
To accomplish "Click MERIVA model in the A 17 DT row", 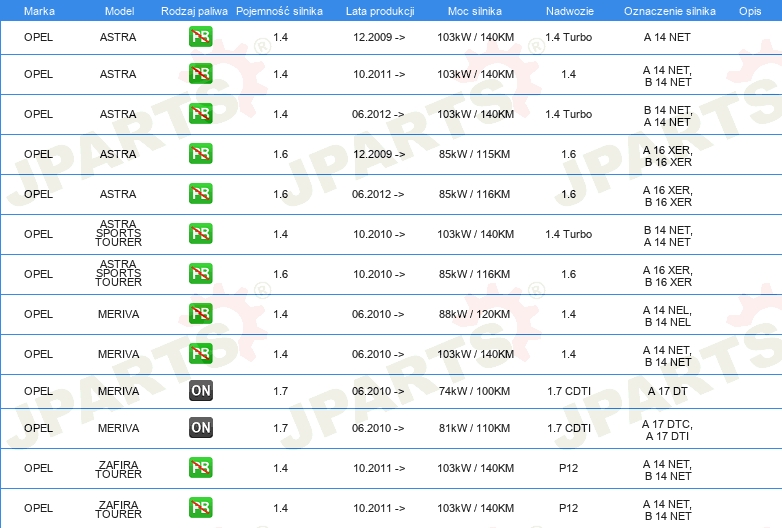I will (118, 391).
